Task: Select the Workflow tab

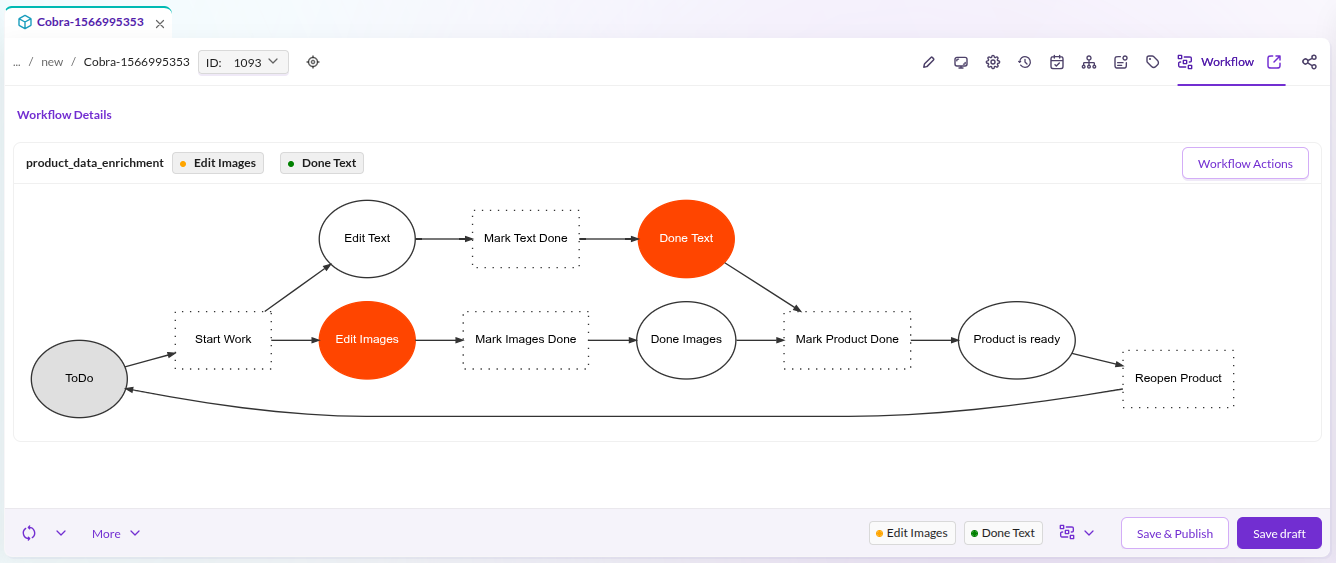Action: coord(1215,62)
